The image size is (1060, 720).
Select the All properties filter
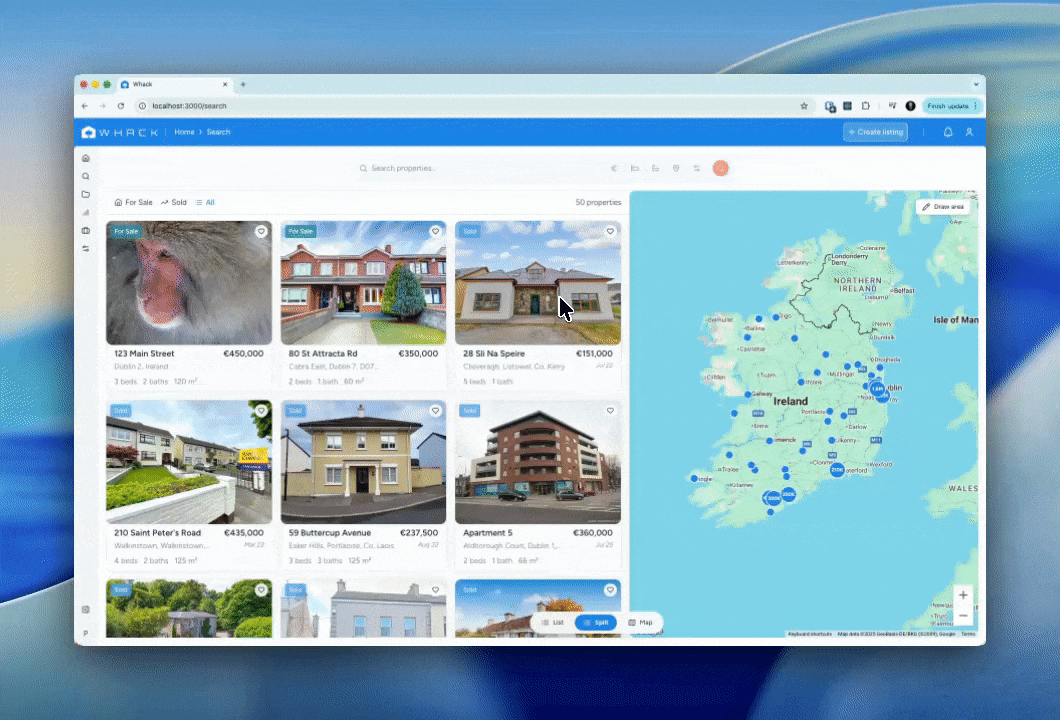[205, 202]
